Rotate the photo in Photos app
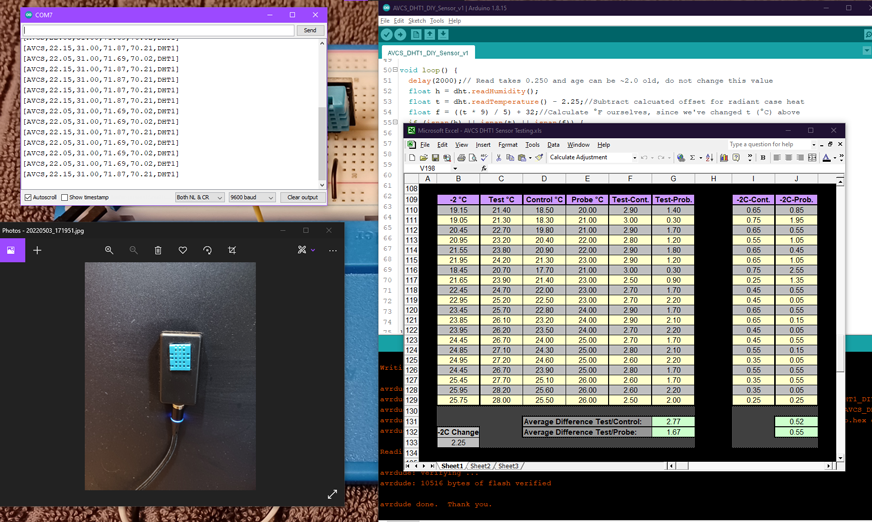 (x=207, y=250)
